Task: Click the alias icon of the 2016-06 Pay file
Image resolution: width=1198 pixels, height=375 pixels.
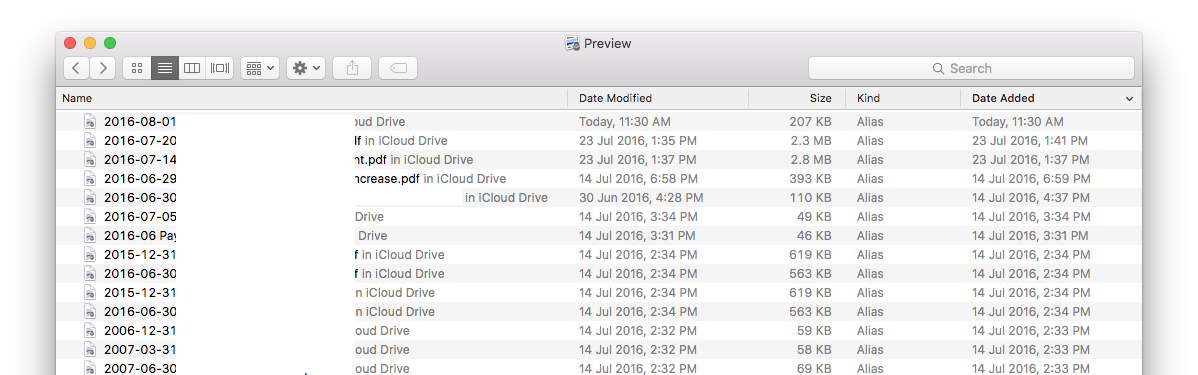Action: coord(90,236)
